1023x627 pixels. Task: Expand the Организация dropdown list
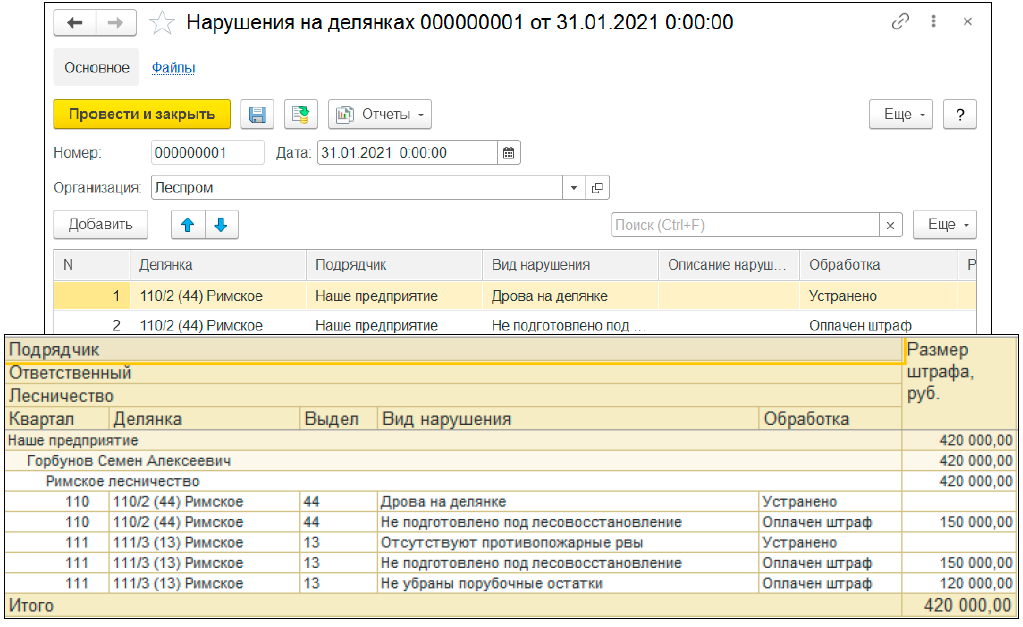tap(574, 188)
